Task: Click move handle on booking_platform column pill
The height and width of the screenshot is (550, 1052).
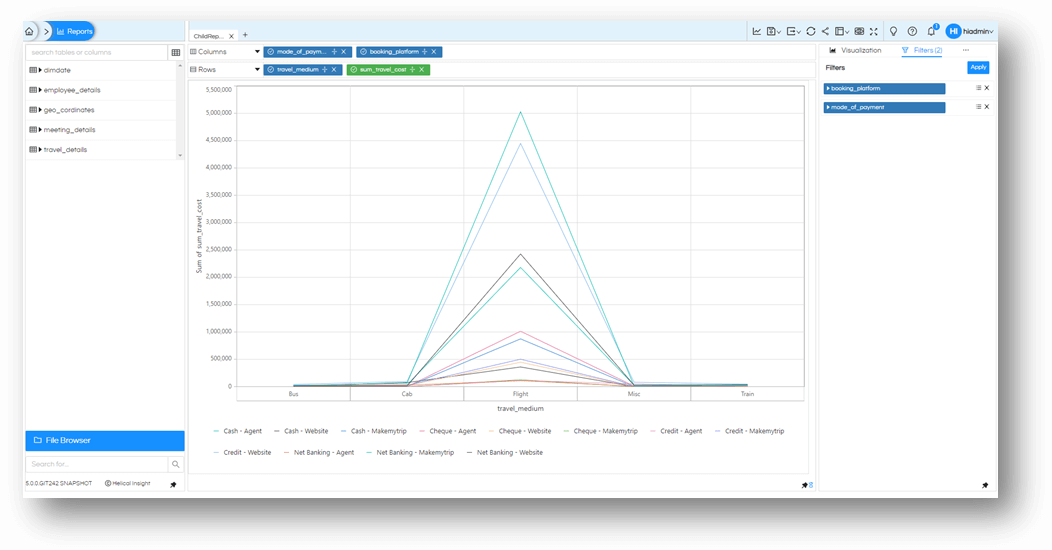Action: [425, 52]
